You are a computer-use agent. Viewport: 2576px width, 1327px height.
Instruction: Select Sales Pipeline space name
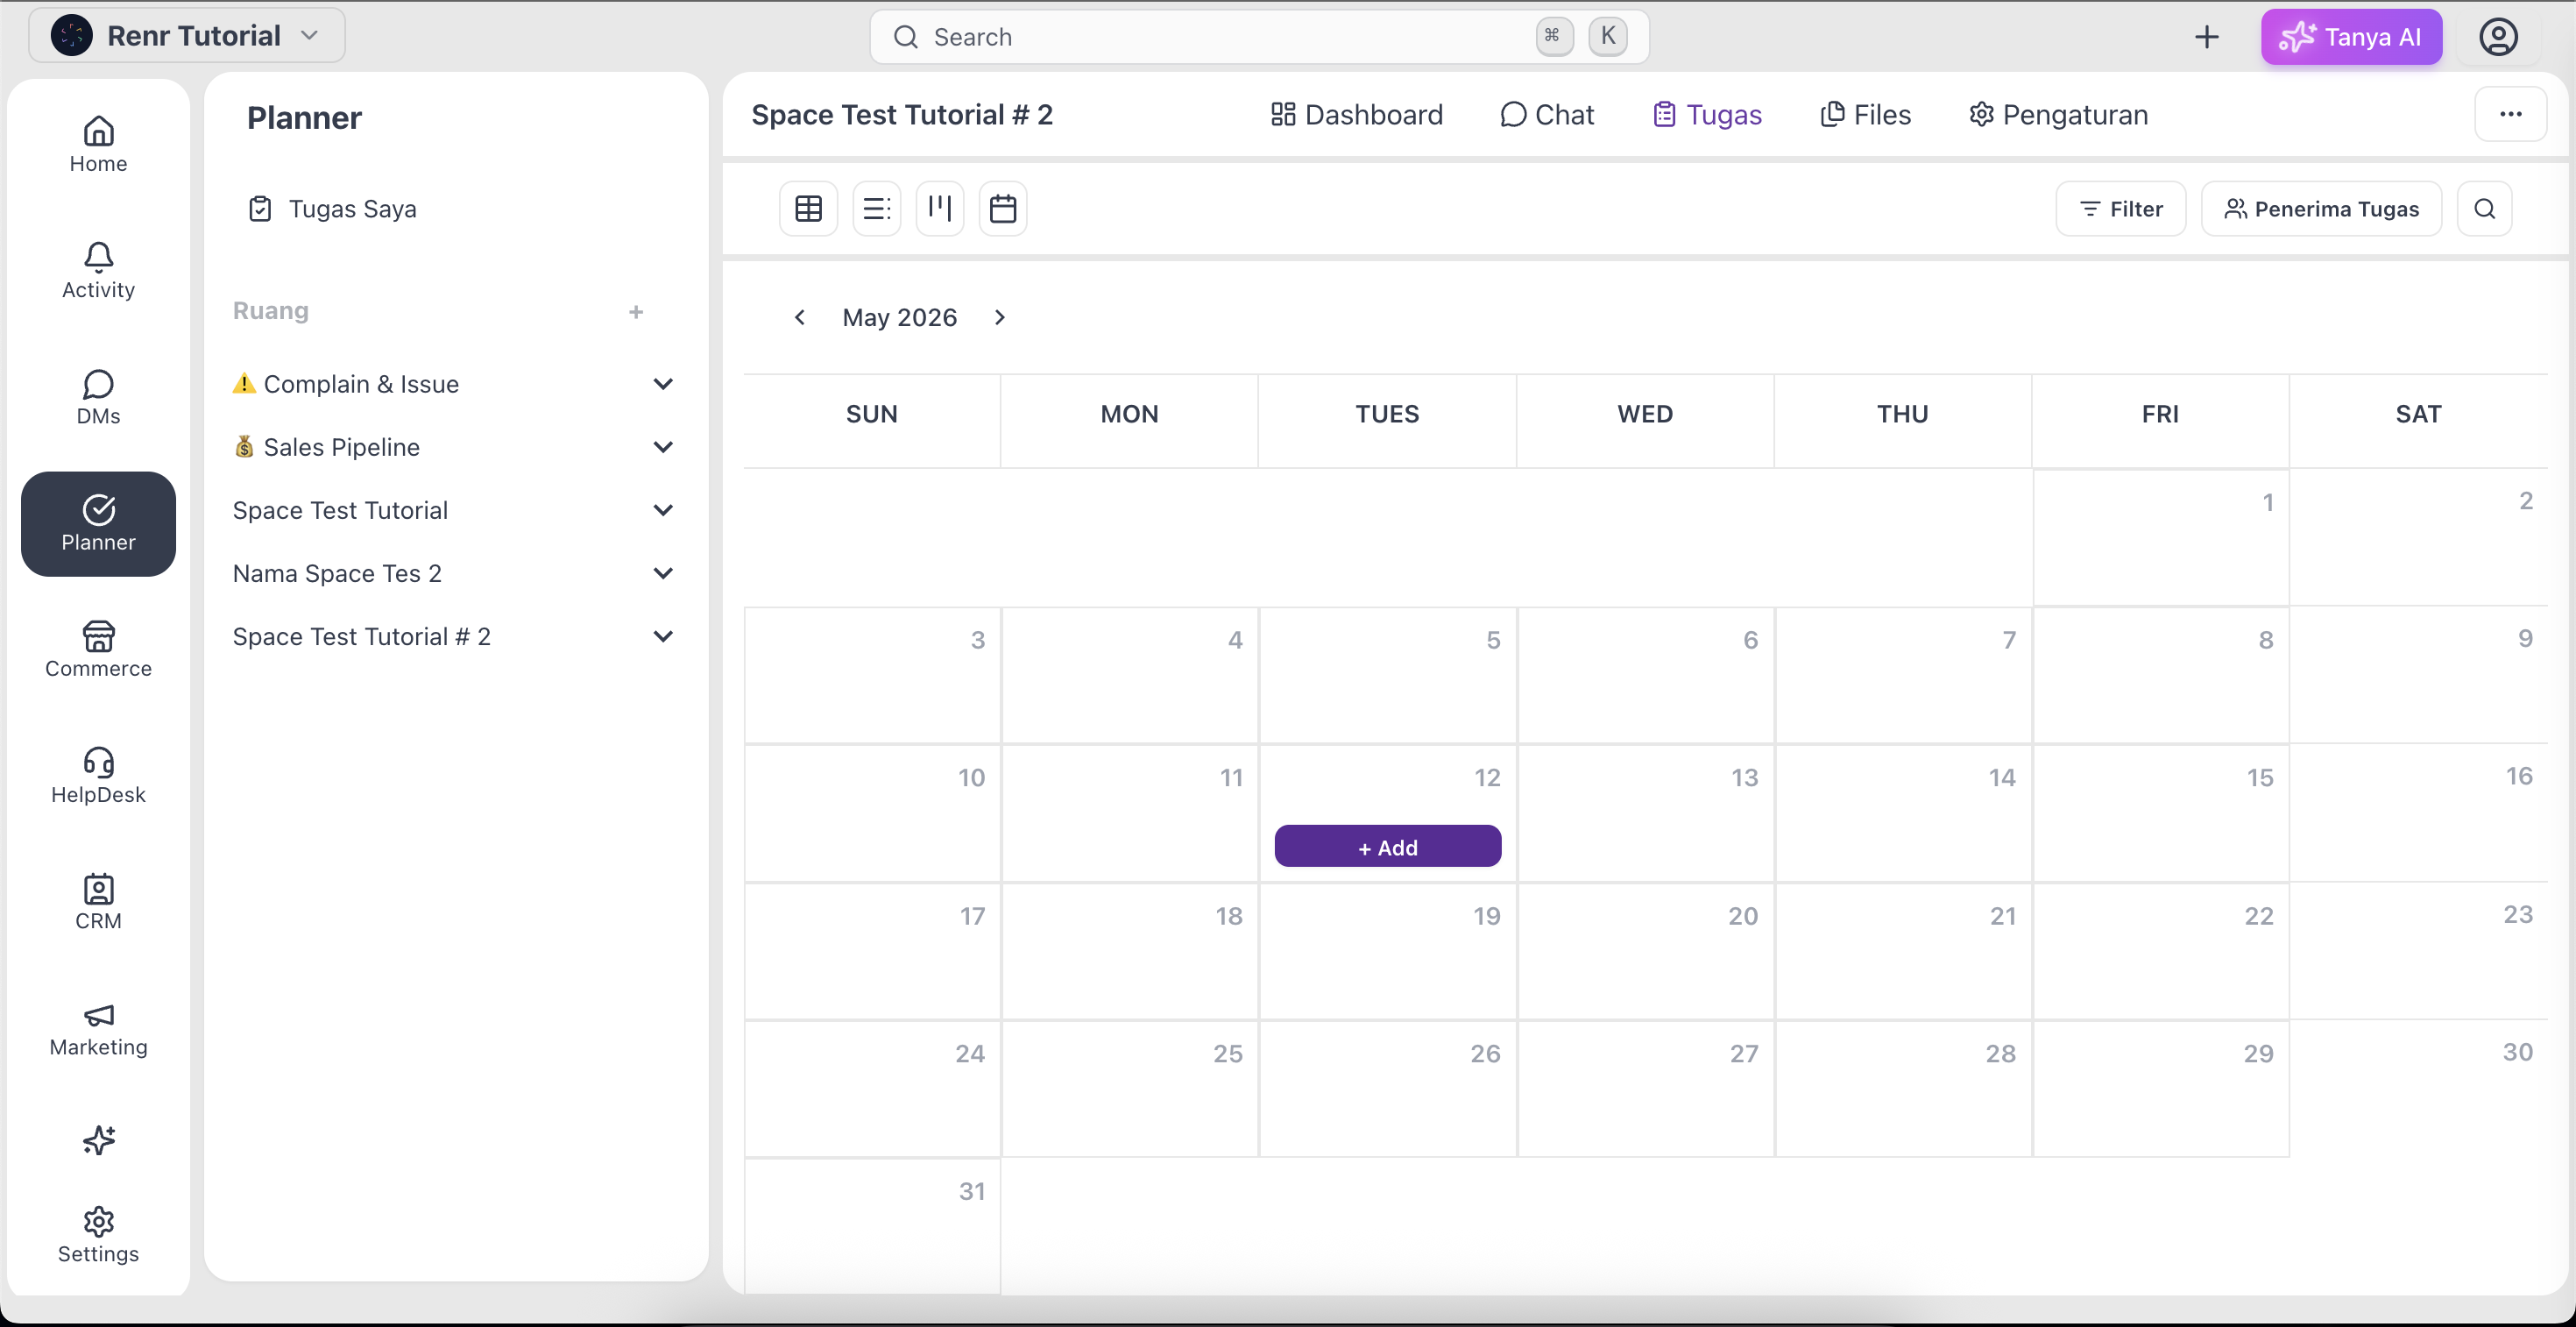[342, 447]
